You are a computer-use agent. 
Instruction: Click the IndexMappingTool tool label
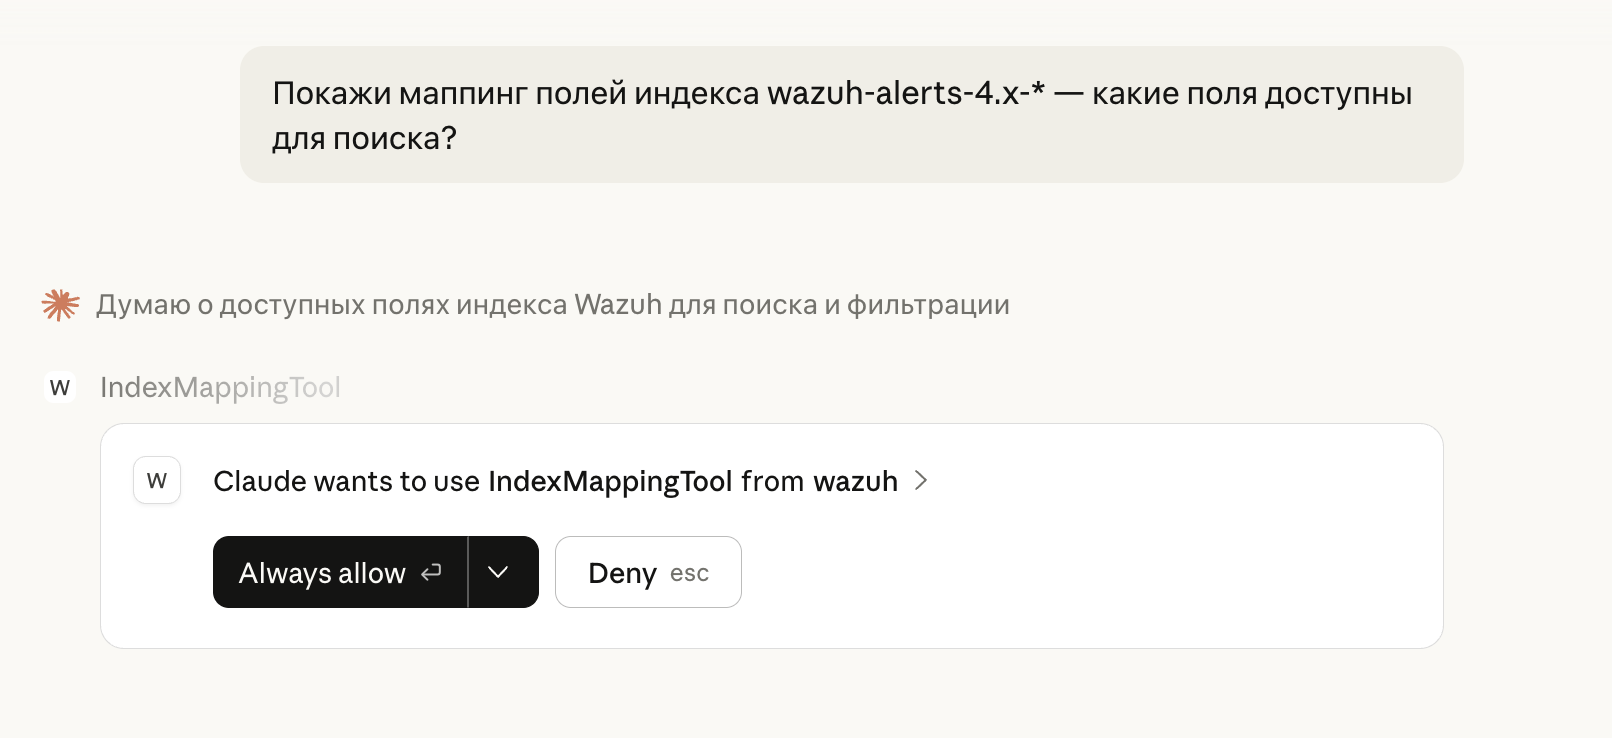point(220,388)
